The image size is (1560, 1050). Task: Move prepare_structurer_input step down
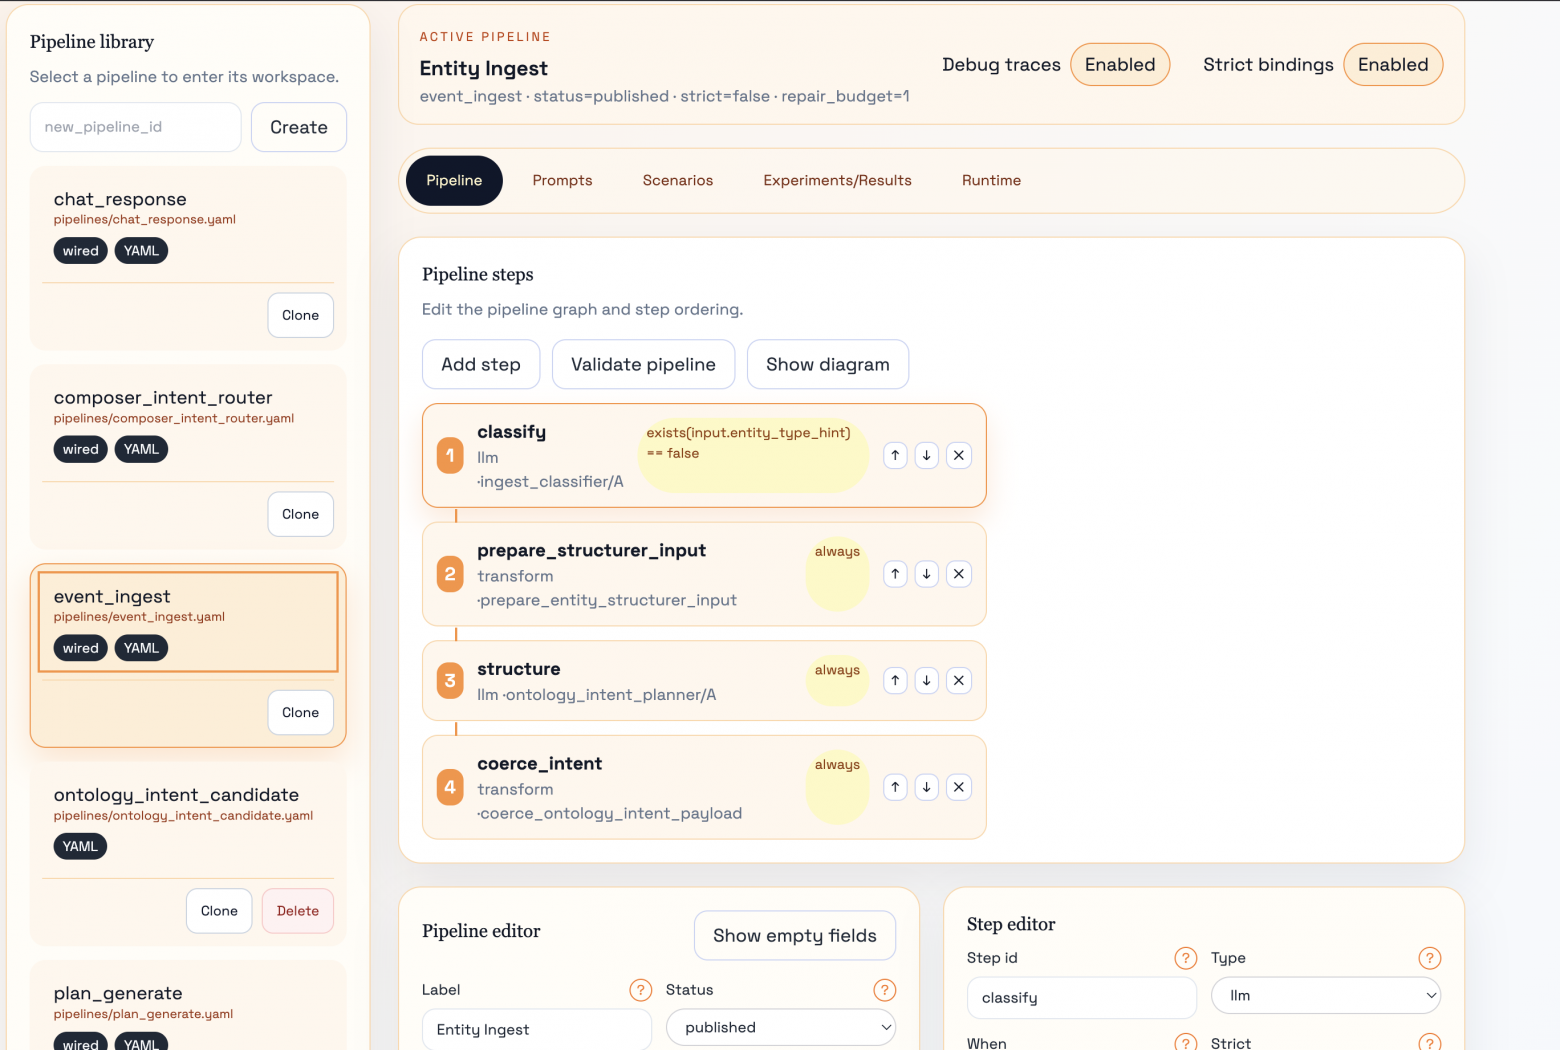tap(927, 574)
